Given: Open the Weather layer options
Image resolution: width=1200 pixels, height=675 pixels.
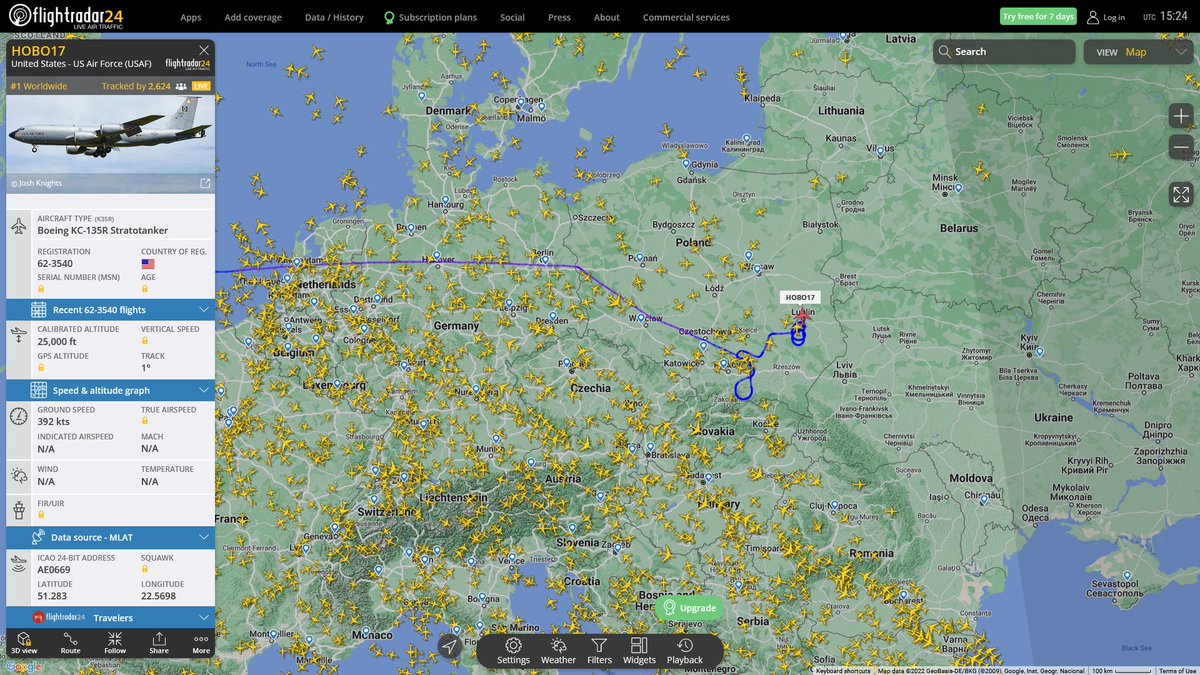Looking at the screenshot, I should coord(558,651).
